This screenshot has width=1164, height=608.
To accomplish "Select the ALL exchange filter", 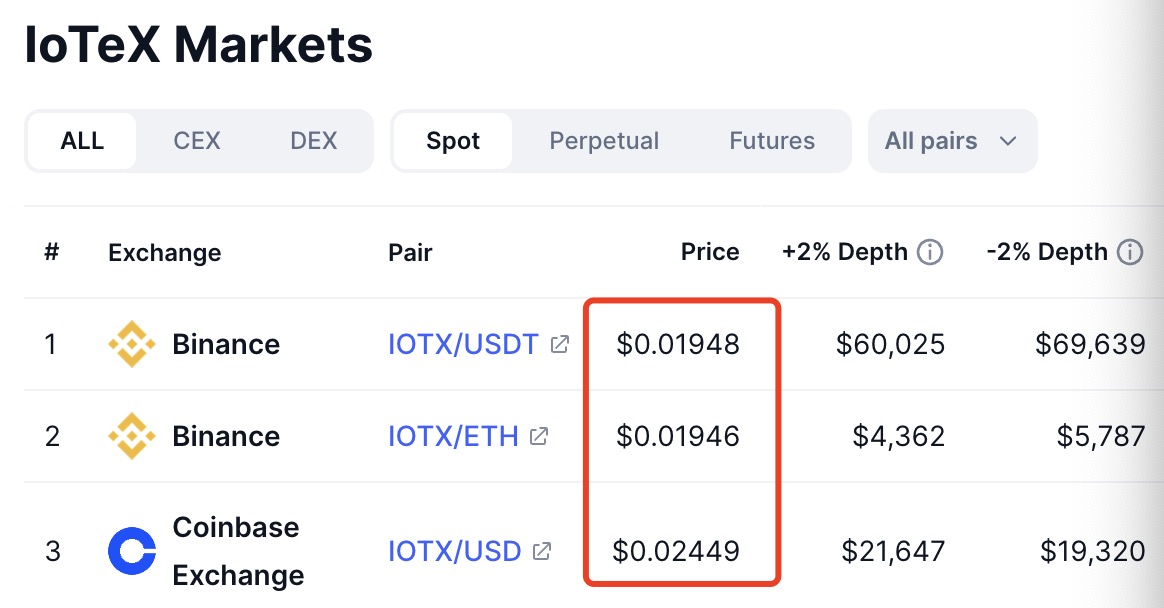I will click(82, 141).
